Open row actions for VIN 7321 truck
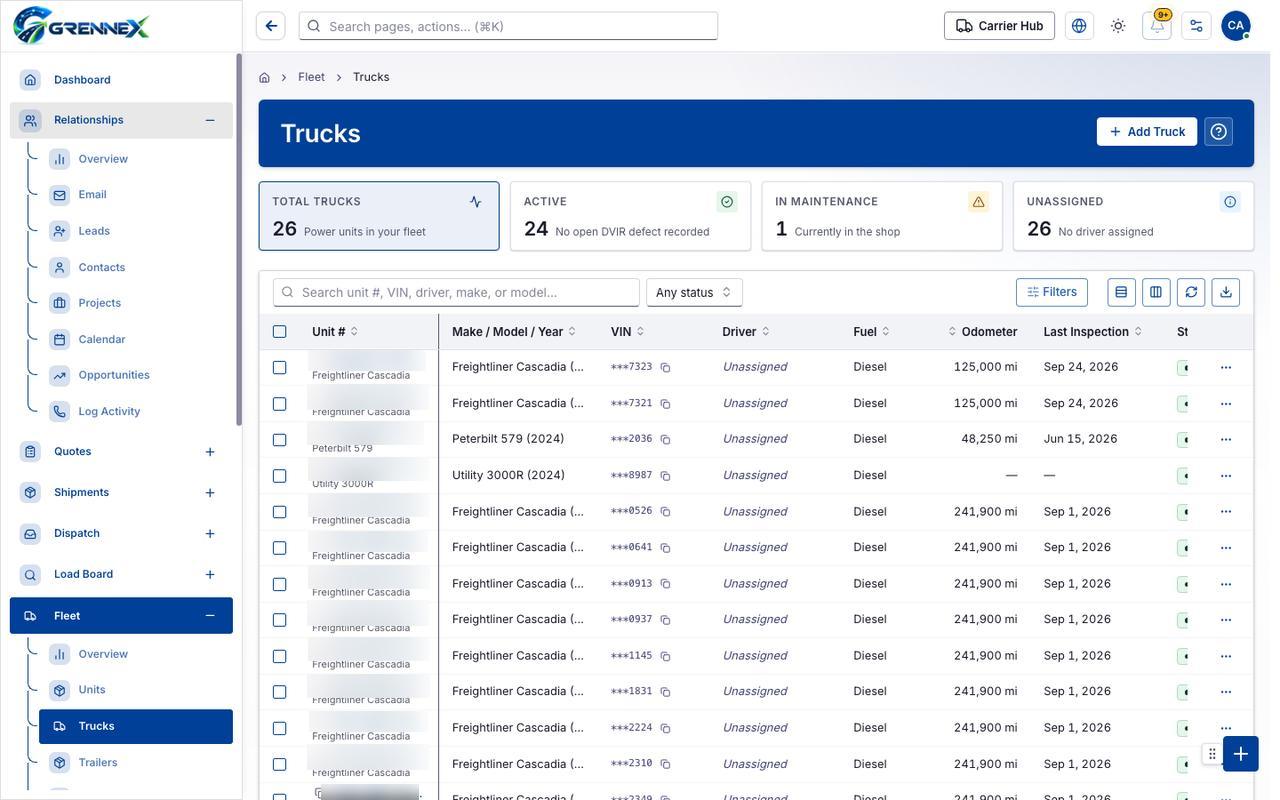This screenshot has width=1280, height=800. click(x=1226, y=404)
